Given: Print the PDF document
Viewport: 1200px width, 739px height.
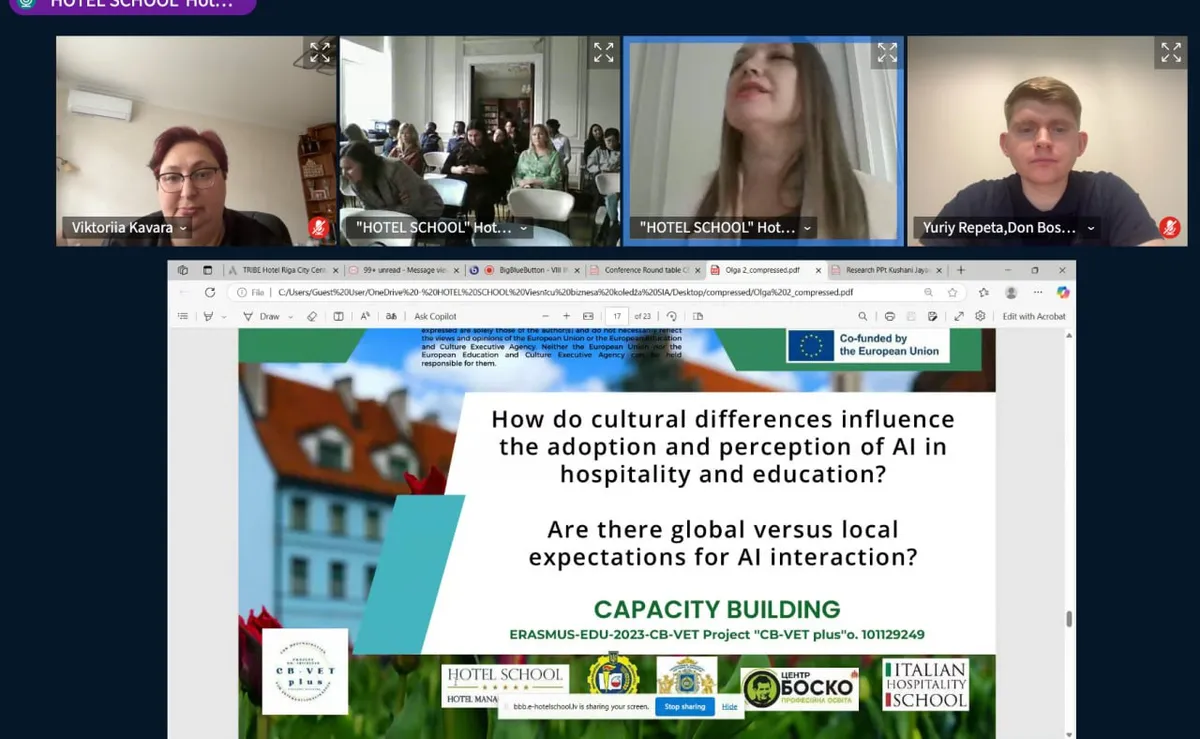Looking at the screenshot, I should pyautogui.click(x=889, y=316).
